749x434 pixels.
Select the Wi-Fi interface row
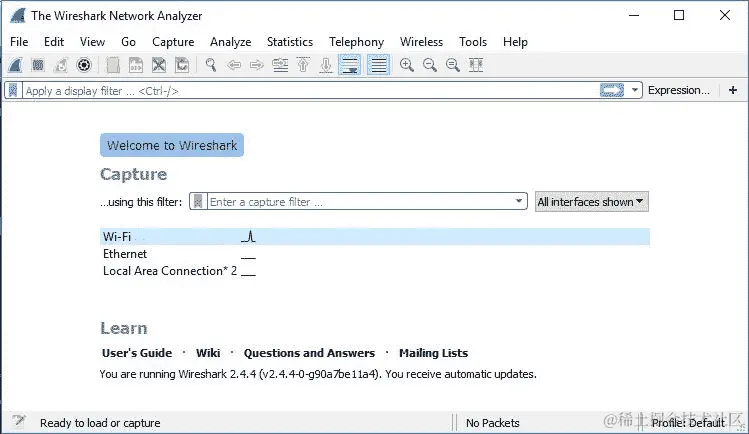pyautogui.click(x=375, y=236)
